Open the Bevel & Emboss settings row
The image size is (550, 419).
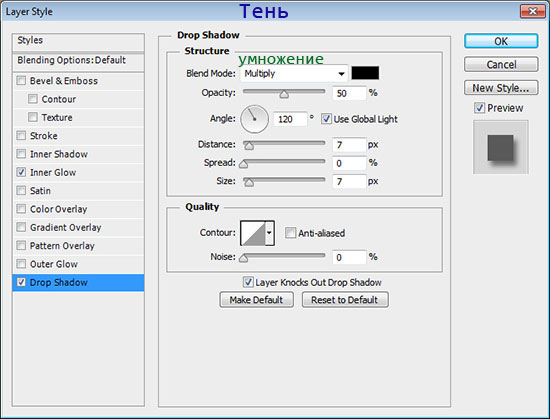[x=78, y=81]
